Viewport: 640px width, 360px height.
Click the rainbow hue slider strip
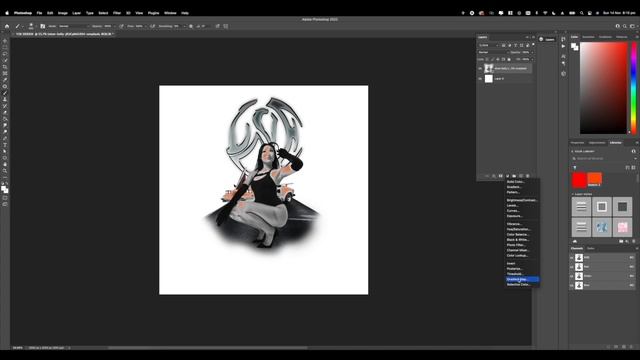633,88
